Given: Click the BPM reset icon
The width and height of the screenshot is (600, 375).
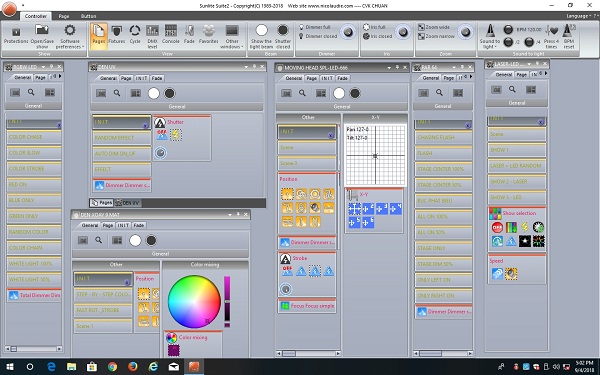Looking at the screenshot, I should pos(569,36).
